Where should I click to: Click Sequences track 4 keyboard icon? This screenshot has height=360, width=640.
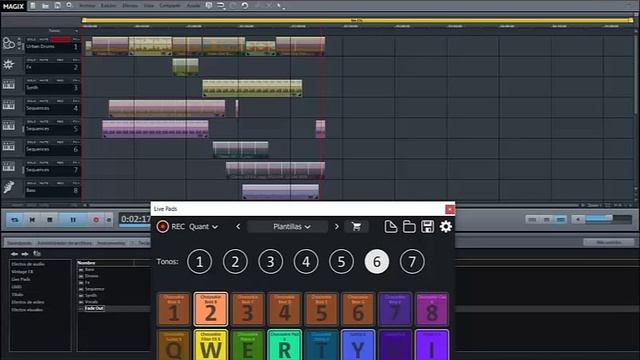(9, 105)
